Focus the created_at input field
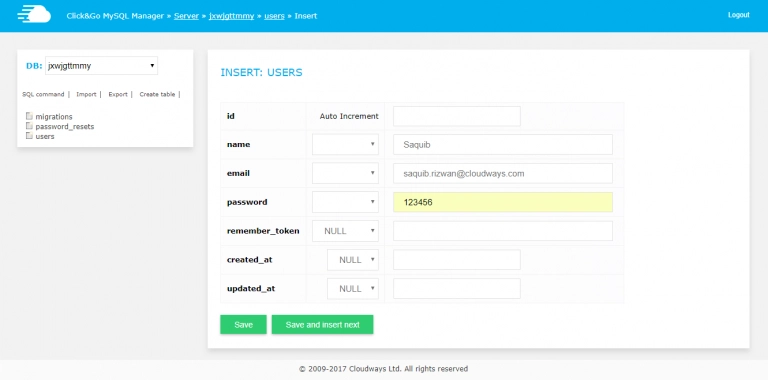768x380 pixels. coord(456,260)
